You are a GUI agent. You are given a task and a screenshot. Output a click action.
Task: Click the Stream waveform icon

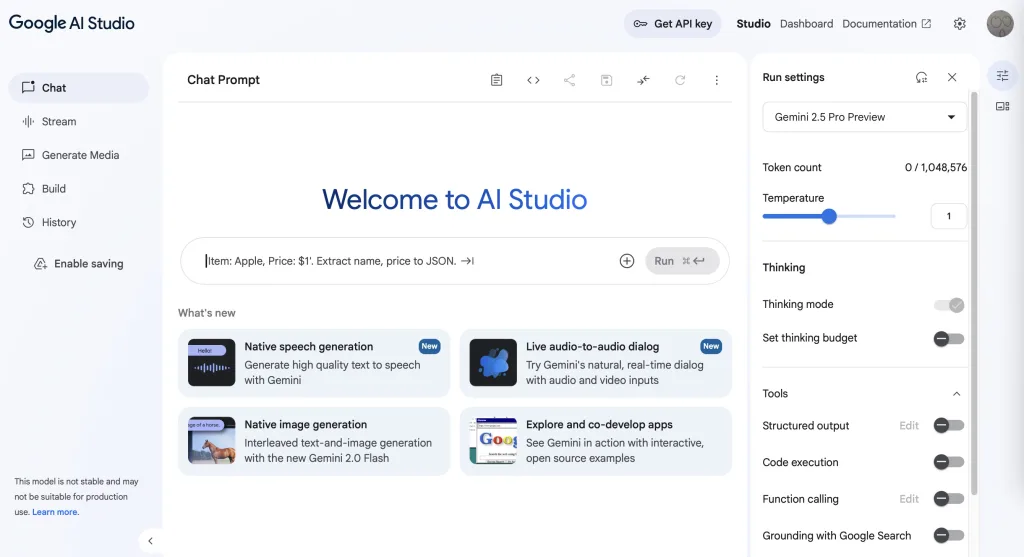click(28, 121)
